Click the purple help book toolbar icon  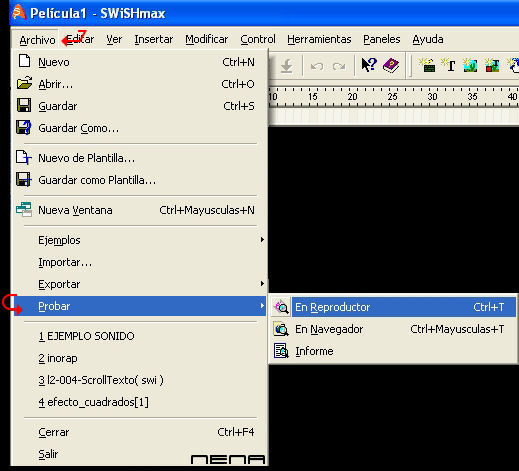[x=391, y=65]
